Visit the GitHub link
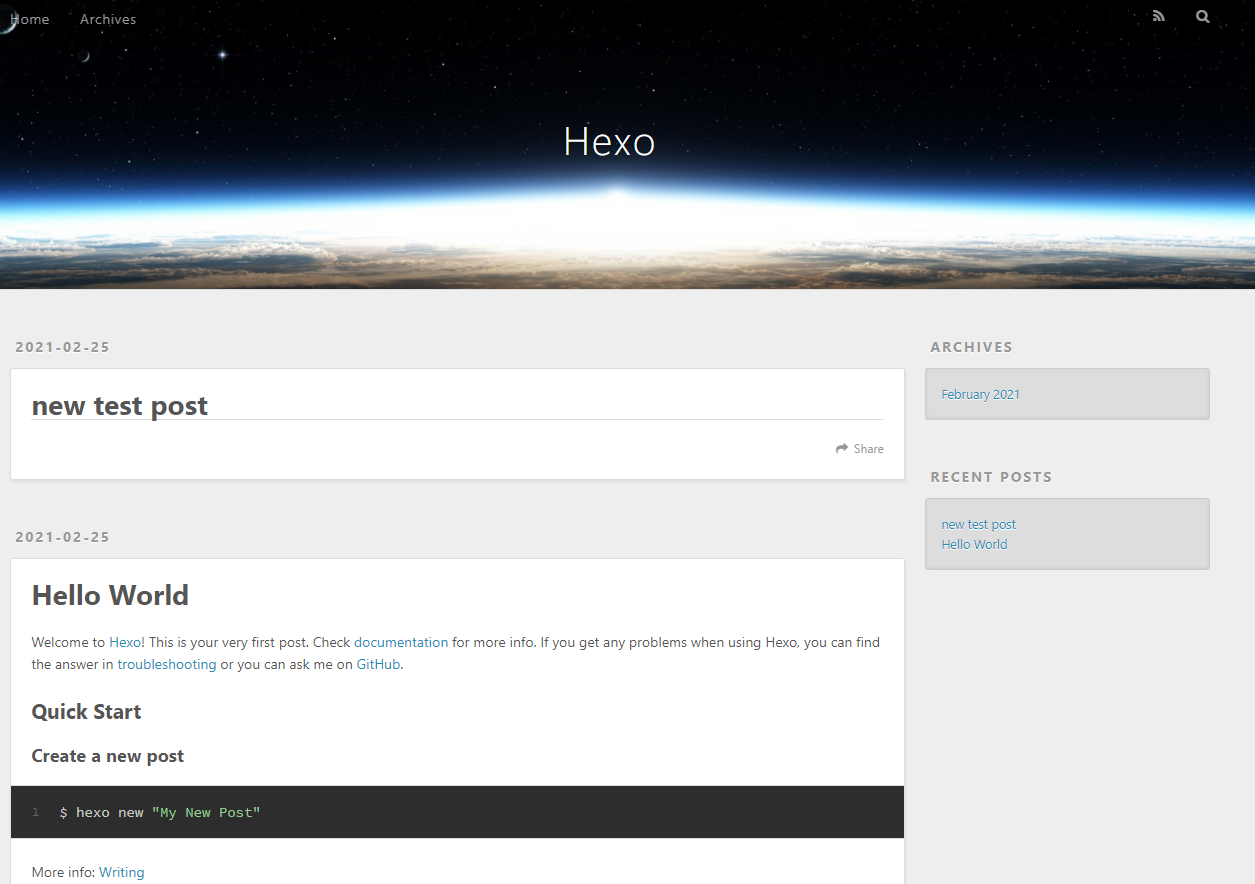This screenshot has width=1255, height=884. (379, 664)
